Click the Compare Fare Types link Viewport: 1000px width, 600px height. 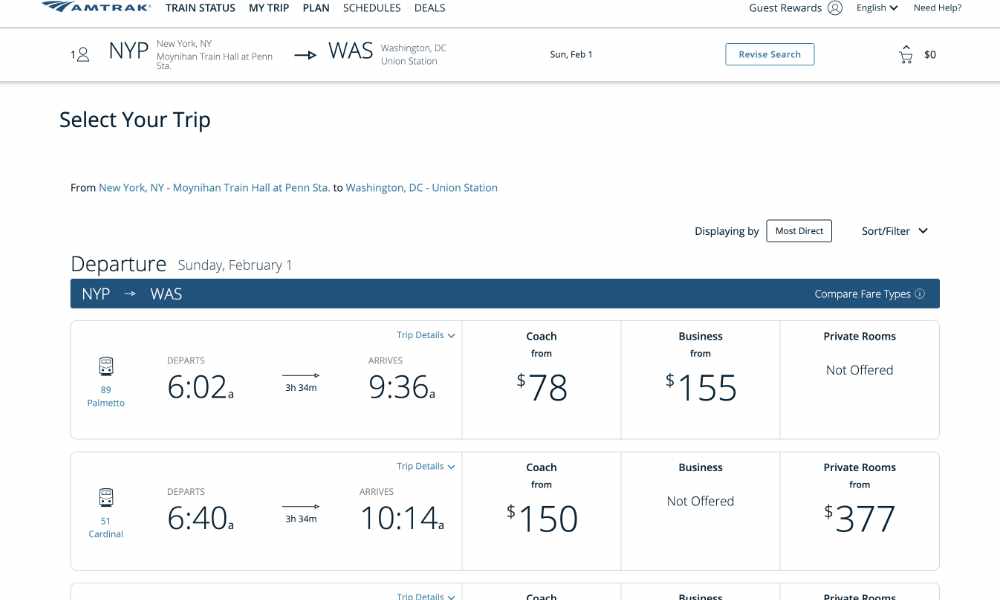point(862,294)
